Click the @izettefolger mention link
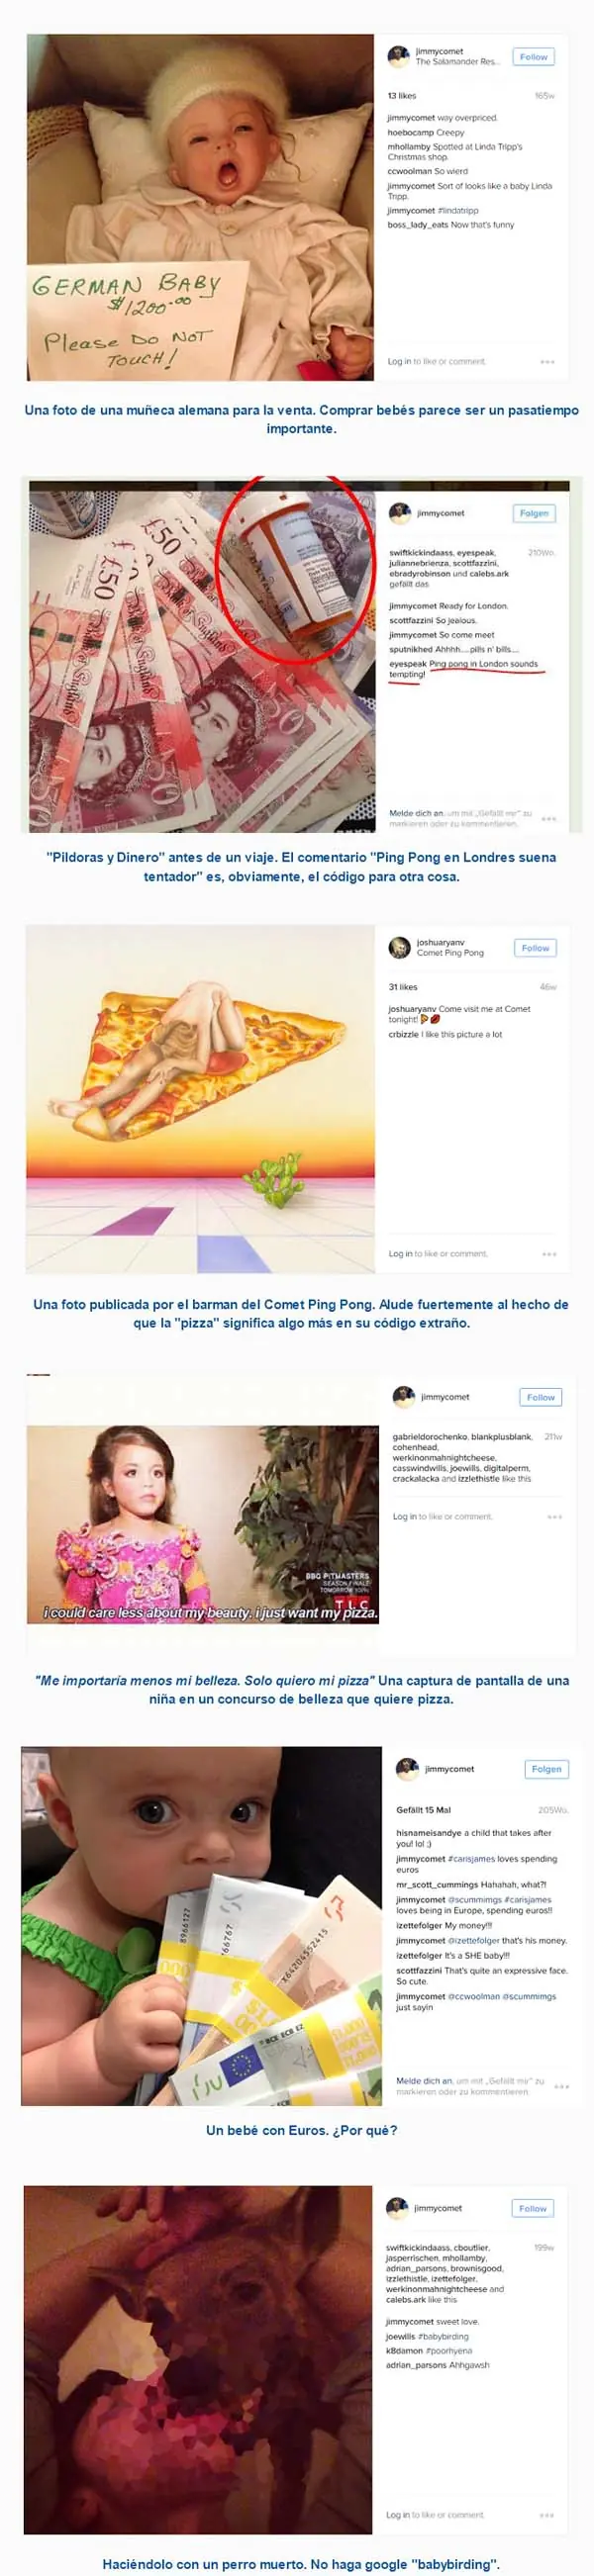Image resolution: width=594 pixels, height=2576 pixels. pyautogui.click(x=474, y=1940)
